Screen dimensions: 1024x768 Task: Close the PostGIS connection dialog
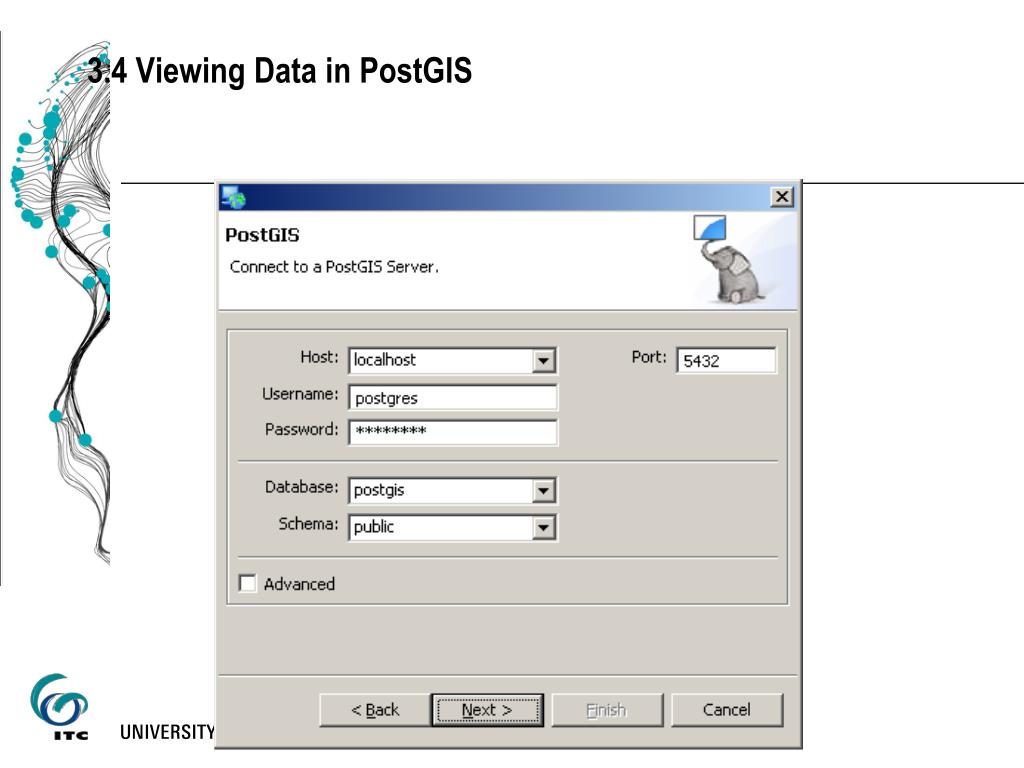782,197
